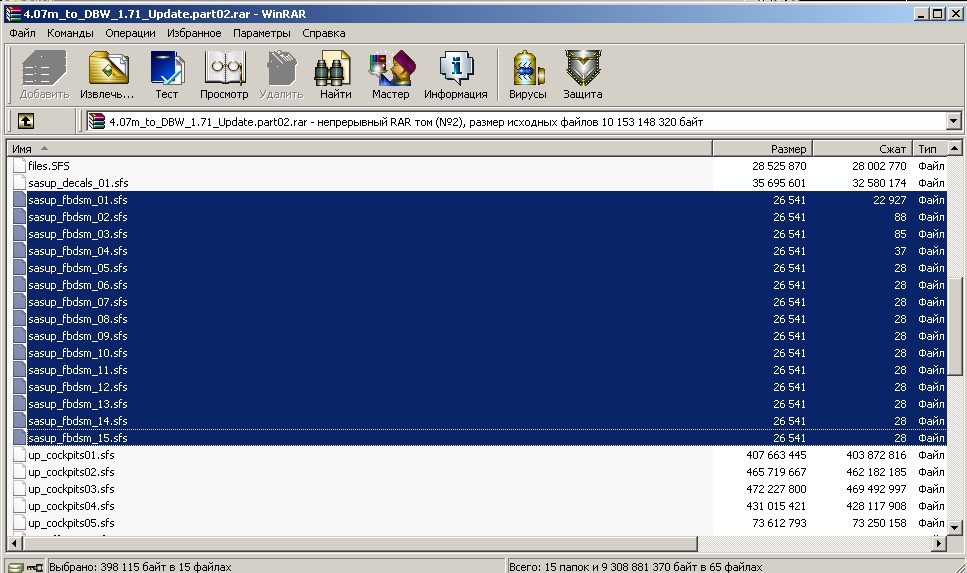Screen dimensions: 967x573
Task: Click the horizontal scrollbar left arrow
Action: click(15, 543)
